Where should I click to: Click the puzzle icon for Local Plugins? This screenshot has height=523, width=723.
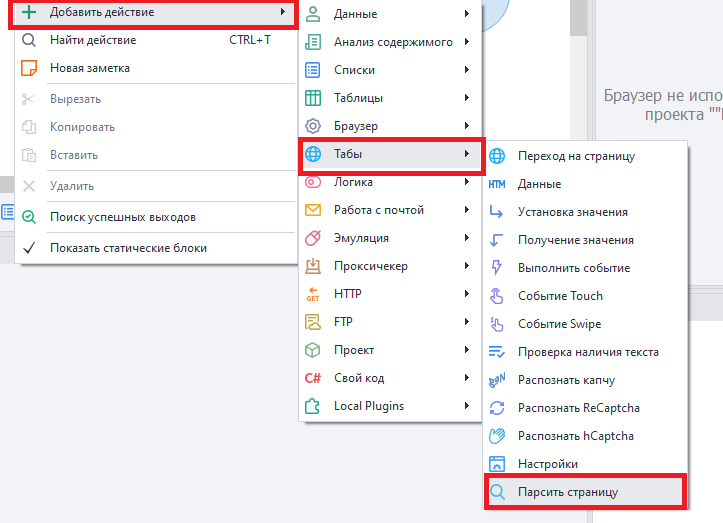click(313, 406)
